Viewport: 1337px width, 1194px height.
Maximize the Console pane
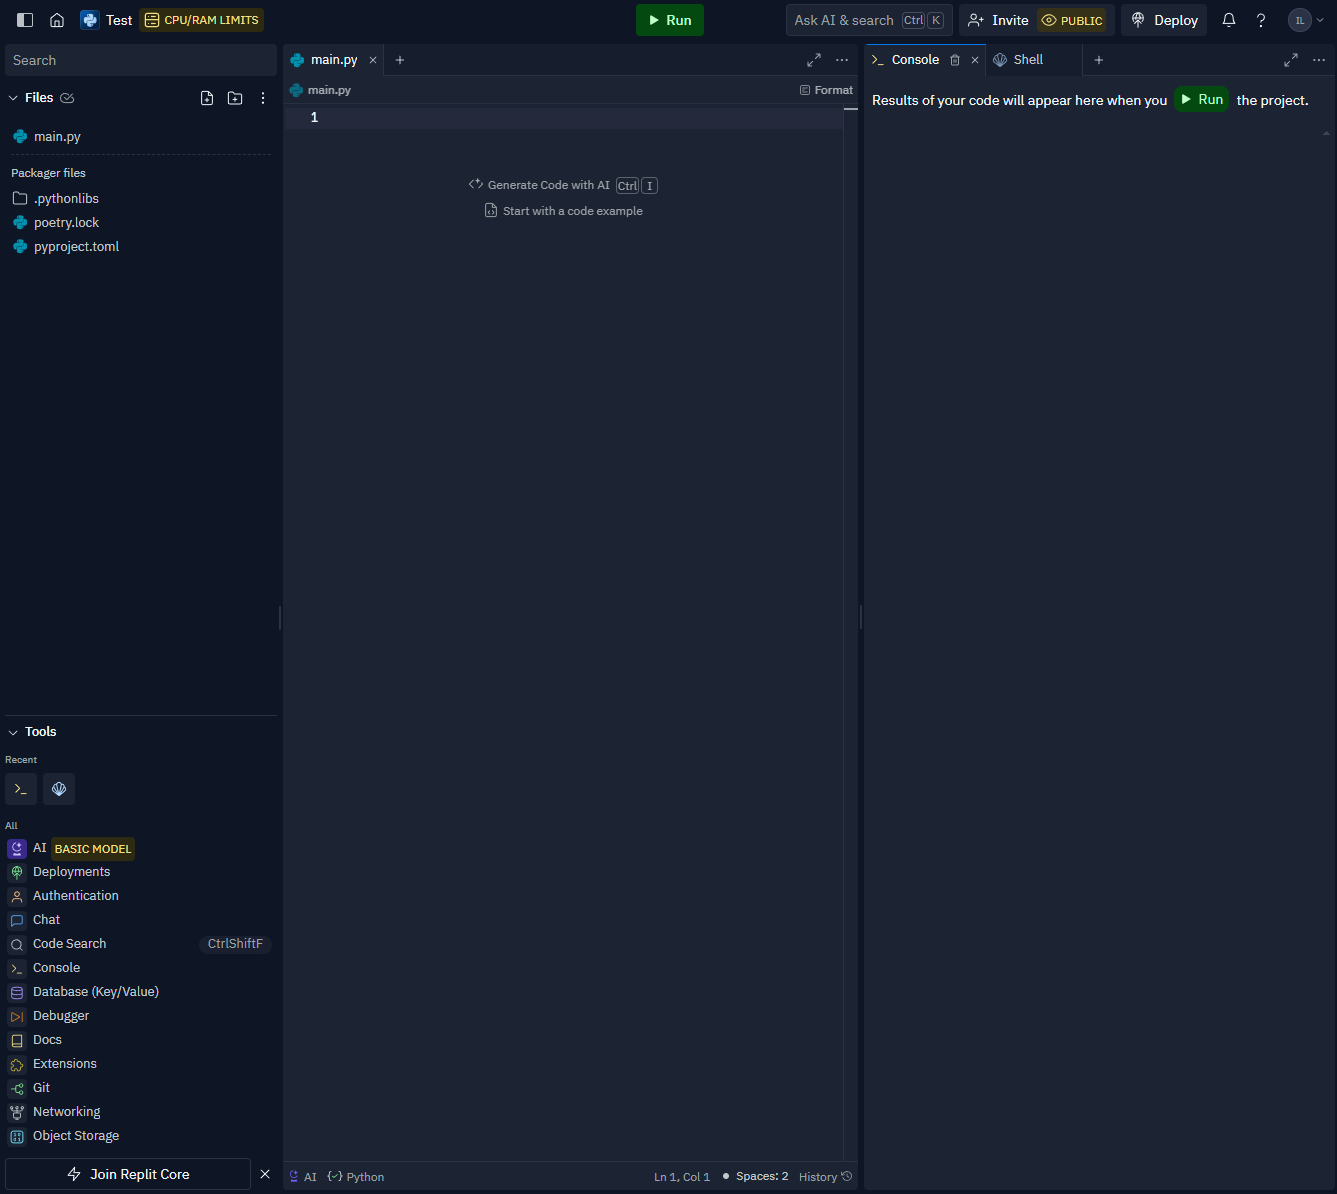(x=1291, y=60)
